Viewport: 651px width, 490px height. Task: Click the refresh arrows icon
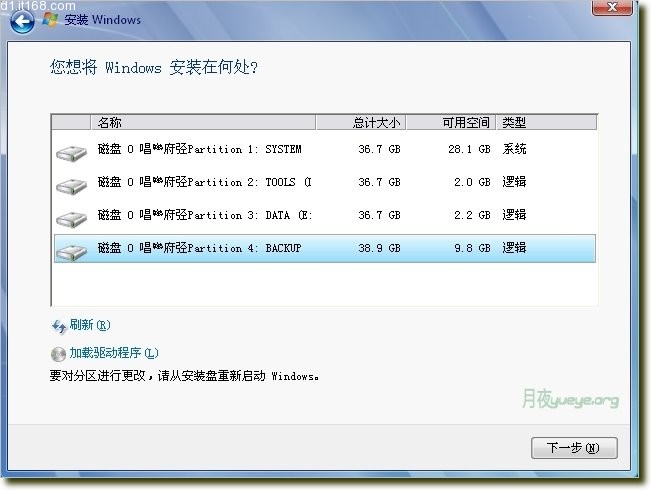59,326
